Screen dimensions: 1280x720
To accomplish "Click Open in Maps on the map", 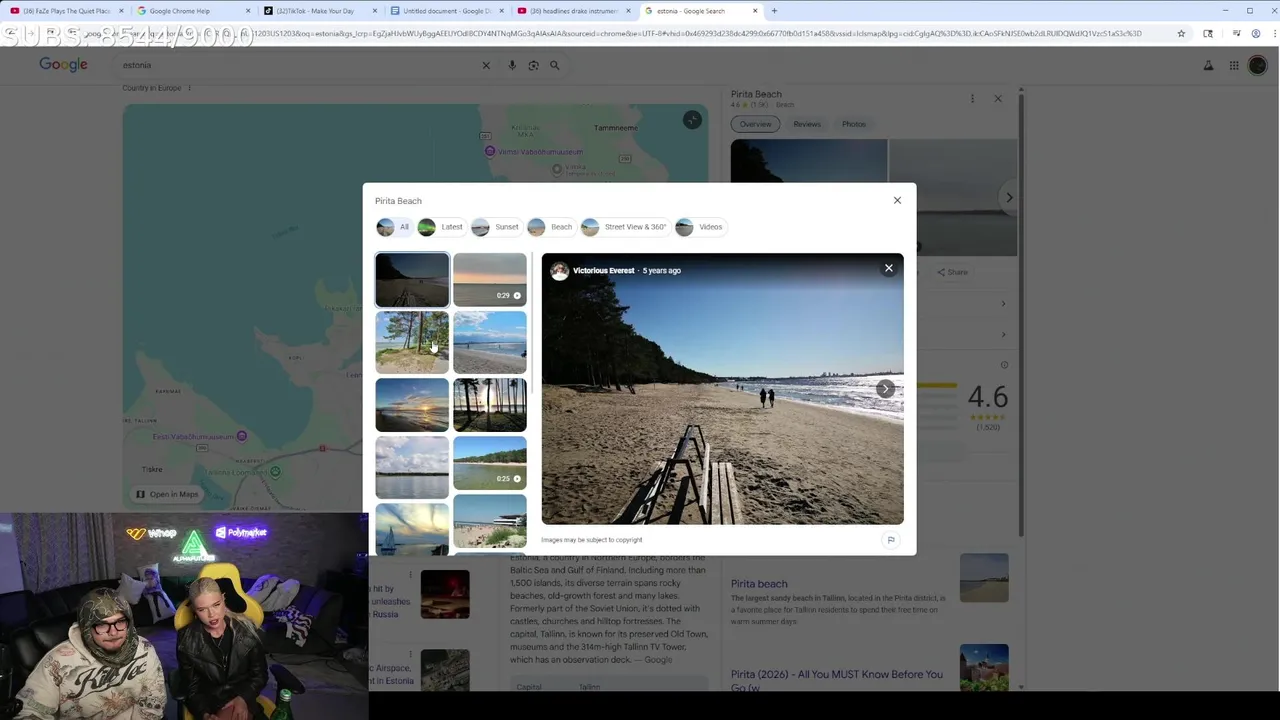I will click(x=166, y=494).
